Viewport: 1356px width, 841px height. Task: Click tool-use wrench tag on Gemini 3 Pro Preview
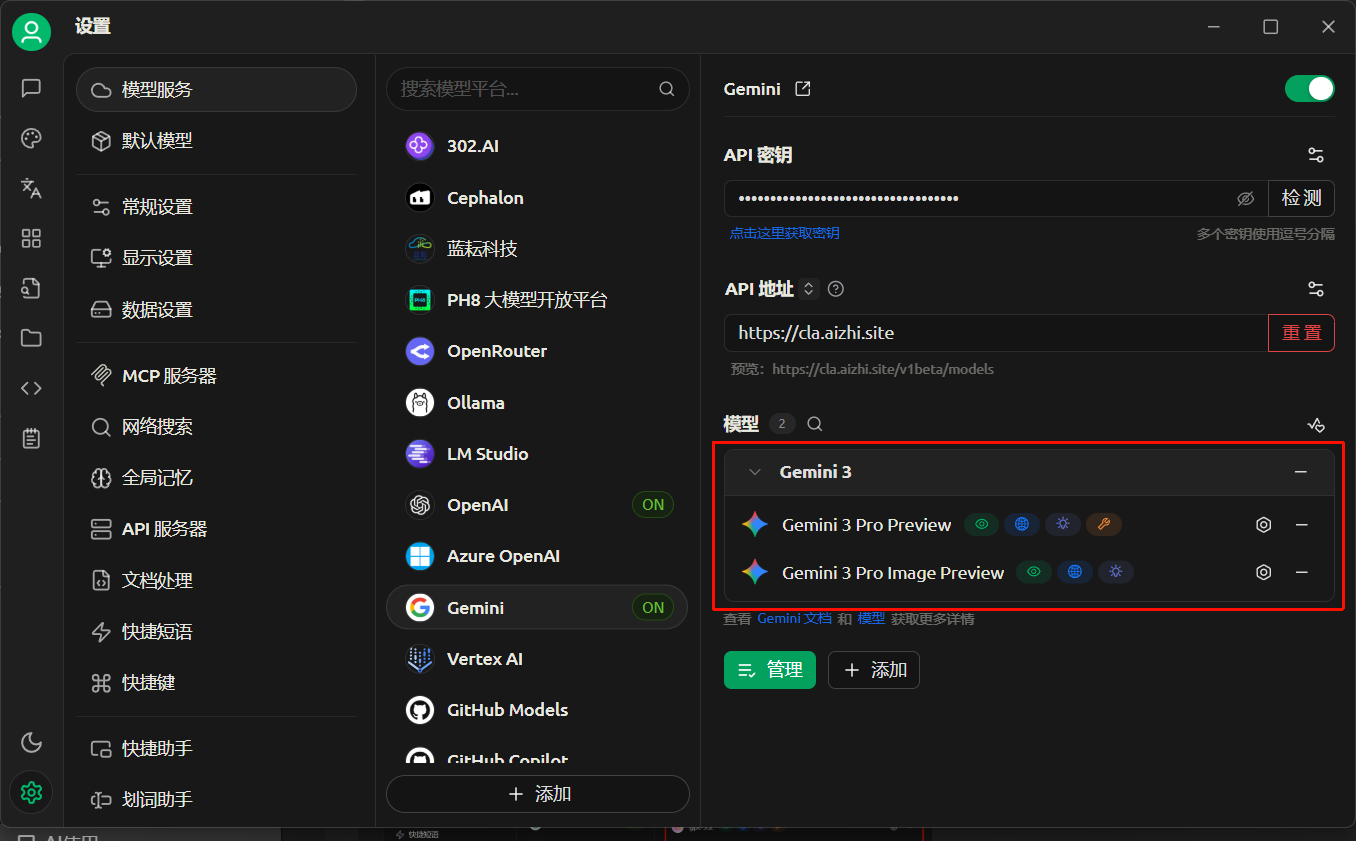tap(1104, 524)
